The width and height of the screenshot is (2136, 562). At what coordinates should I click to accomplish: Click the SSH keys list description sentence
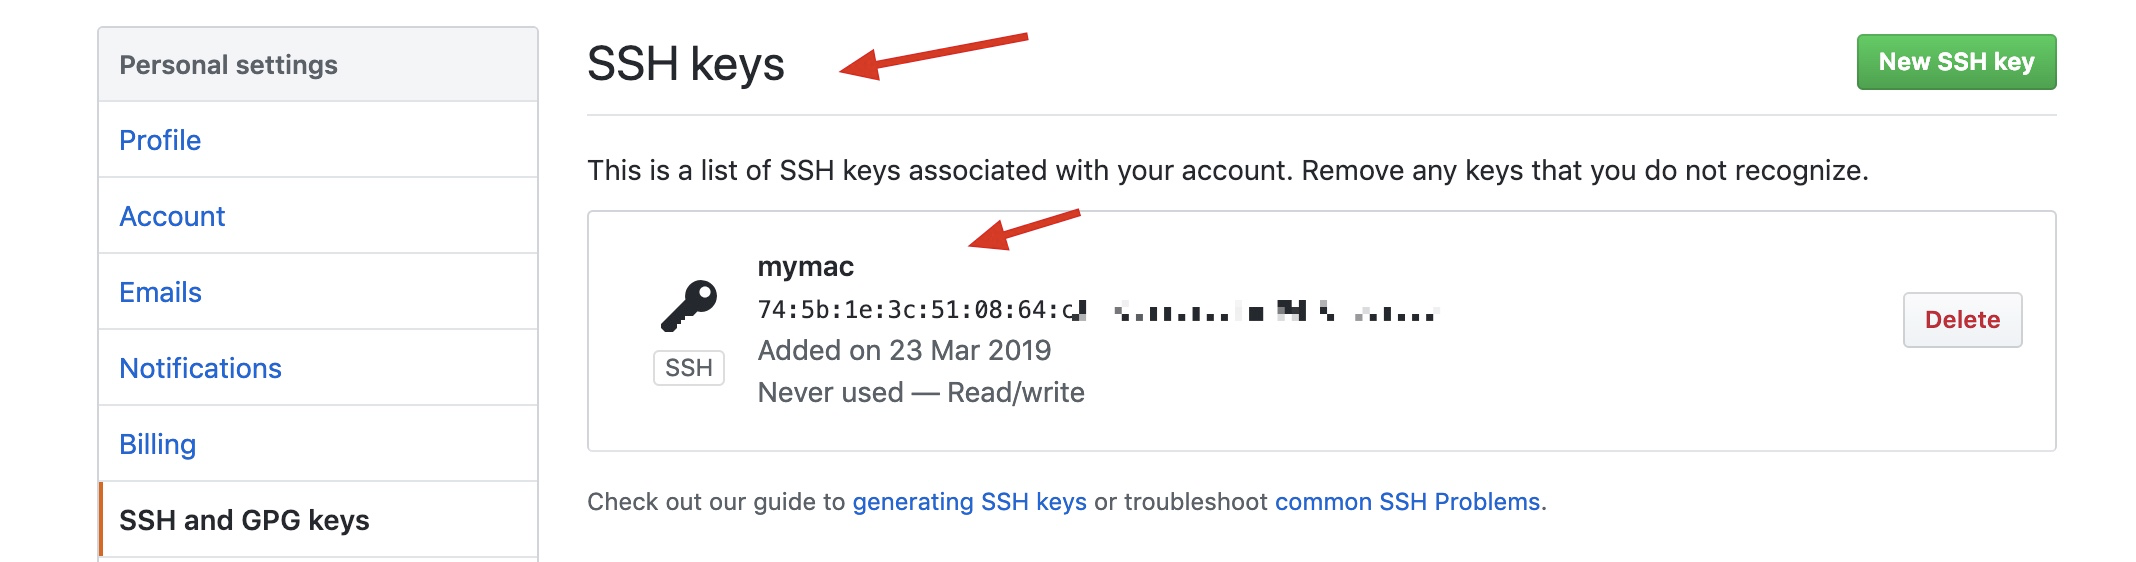click(1227, 170)
